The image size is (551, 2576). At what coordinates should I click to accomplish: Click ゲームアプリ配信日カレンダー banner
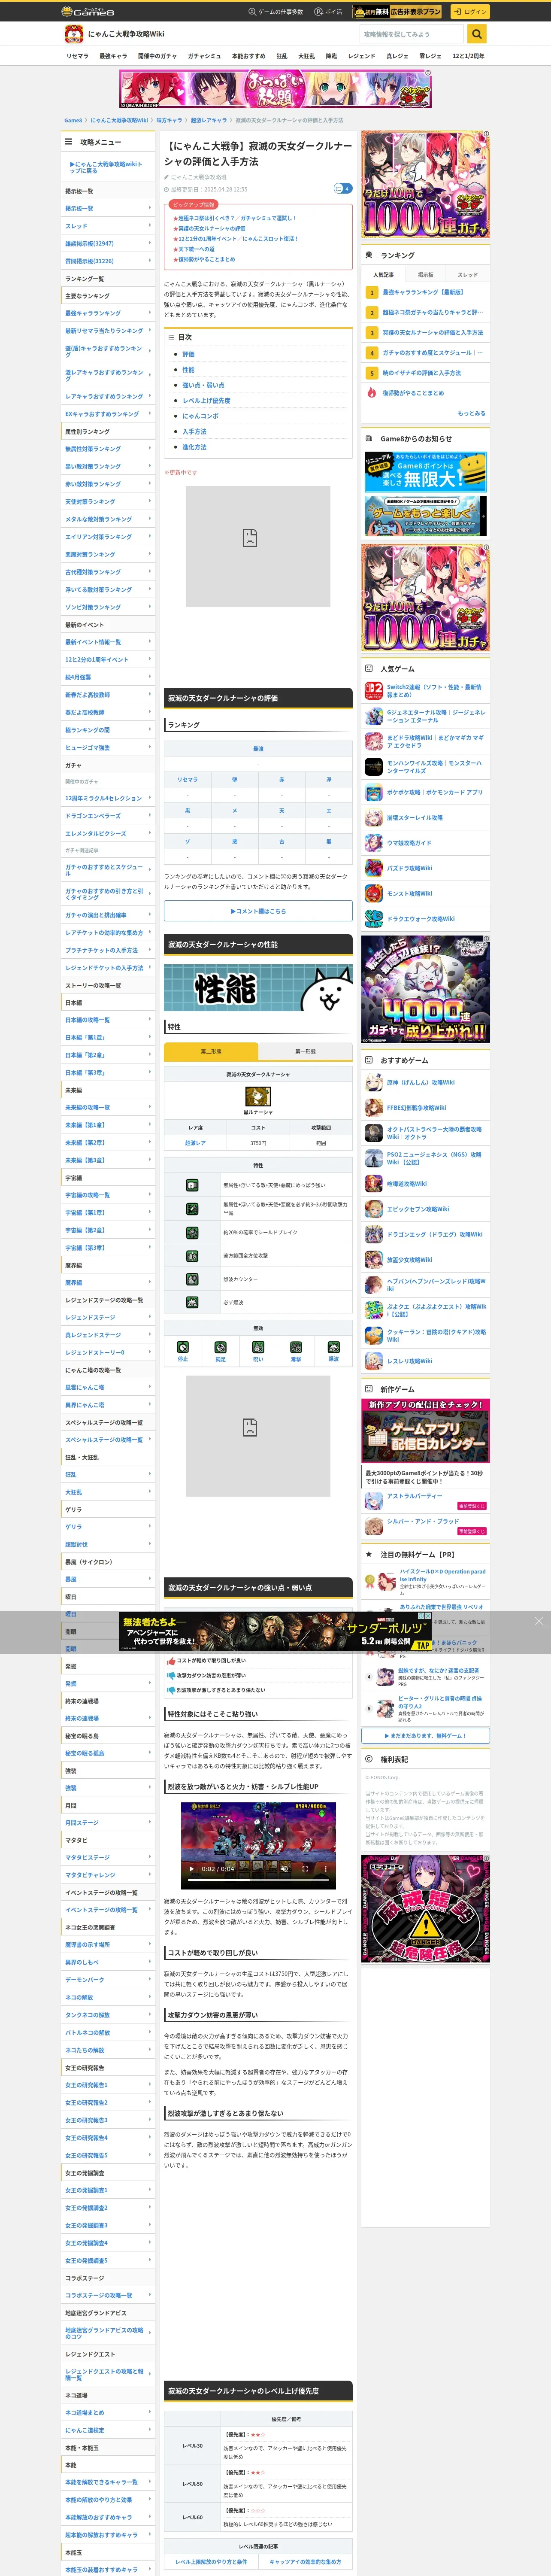coord(426,1431)
